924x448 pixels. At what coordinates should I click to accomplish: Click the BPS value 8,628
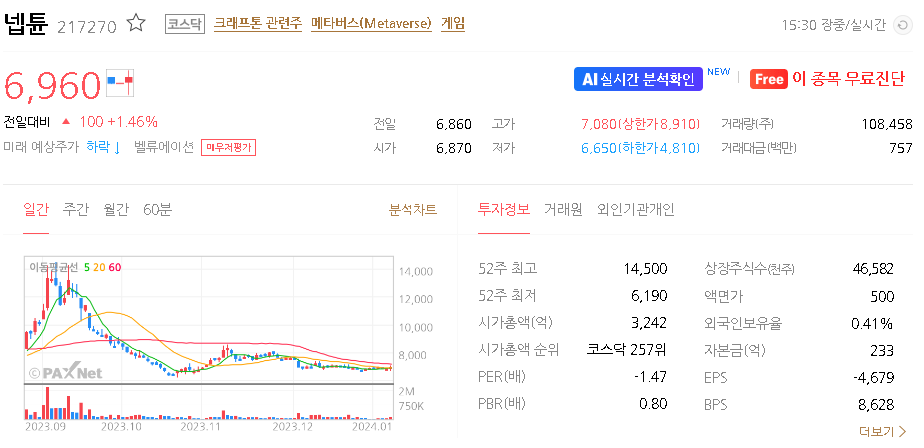pyautogui.click(x=877, y=404)
